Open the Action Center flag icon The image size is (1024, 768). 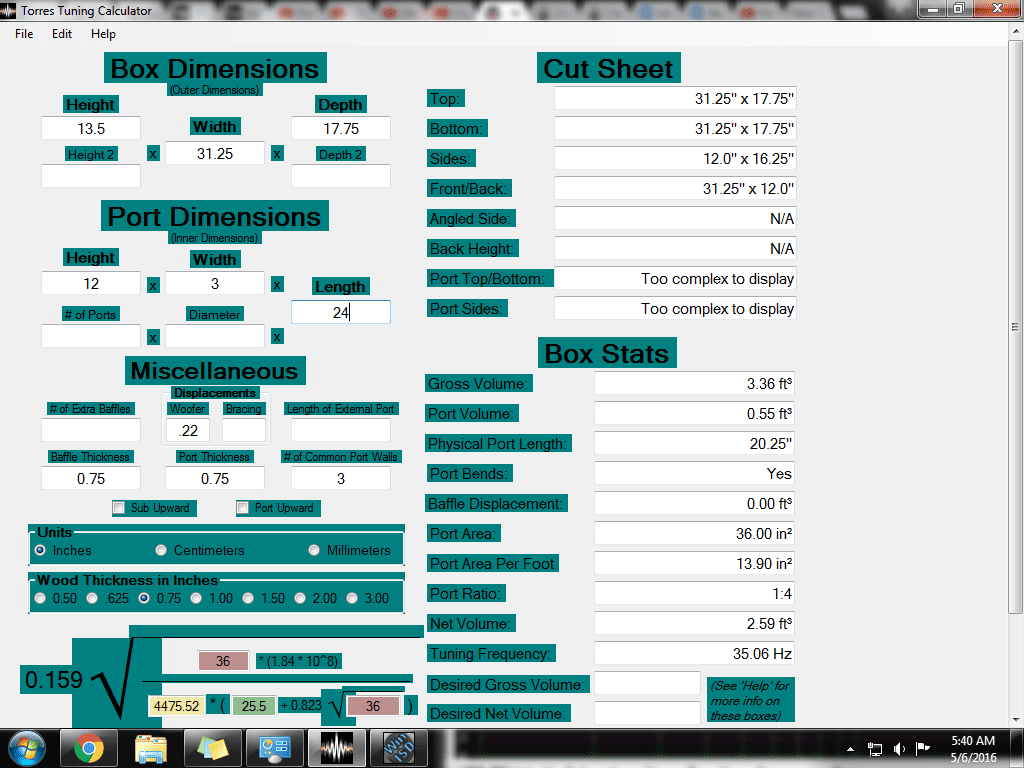pos(922,748)
